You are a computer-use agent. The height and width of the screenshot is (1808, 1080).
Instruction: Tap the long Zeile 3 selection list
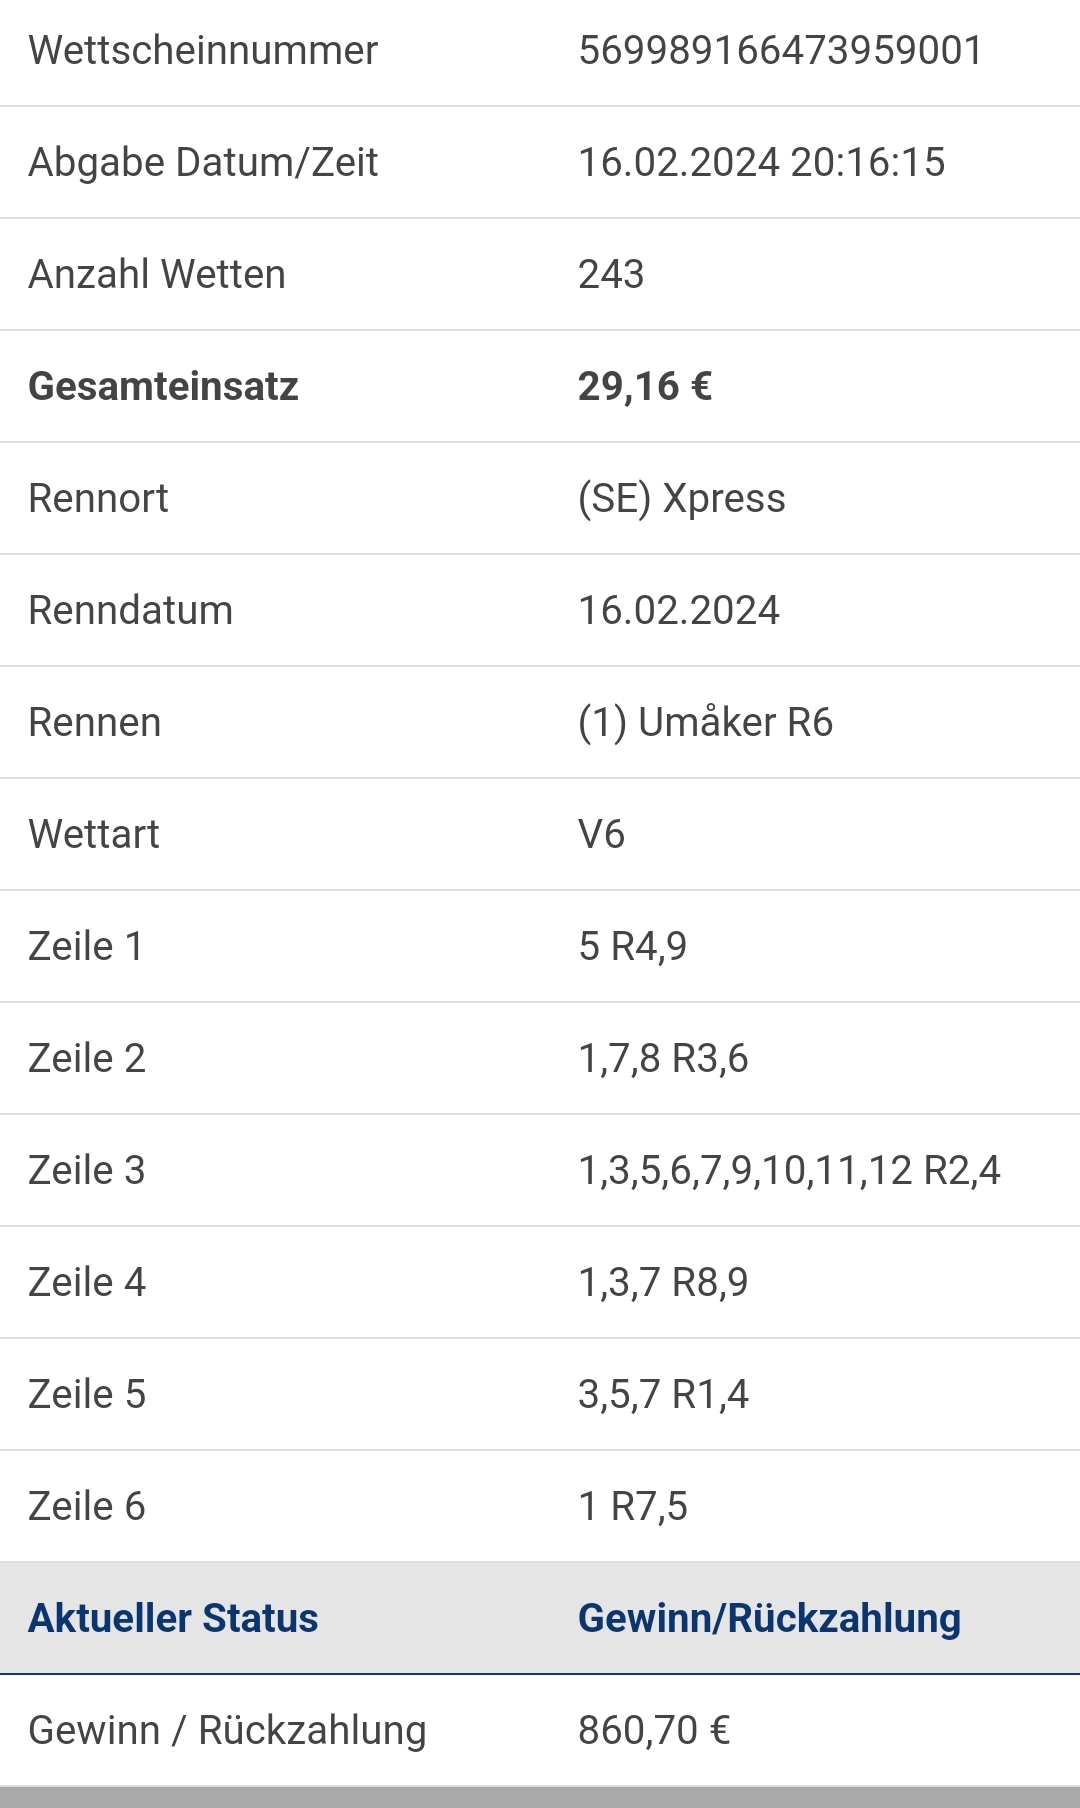point(789,1170)
